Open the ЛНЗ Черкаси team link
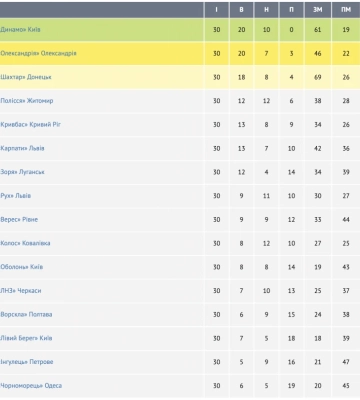360x400 pixels. [21, 291]
